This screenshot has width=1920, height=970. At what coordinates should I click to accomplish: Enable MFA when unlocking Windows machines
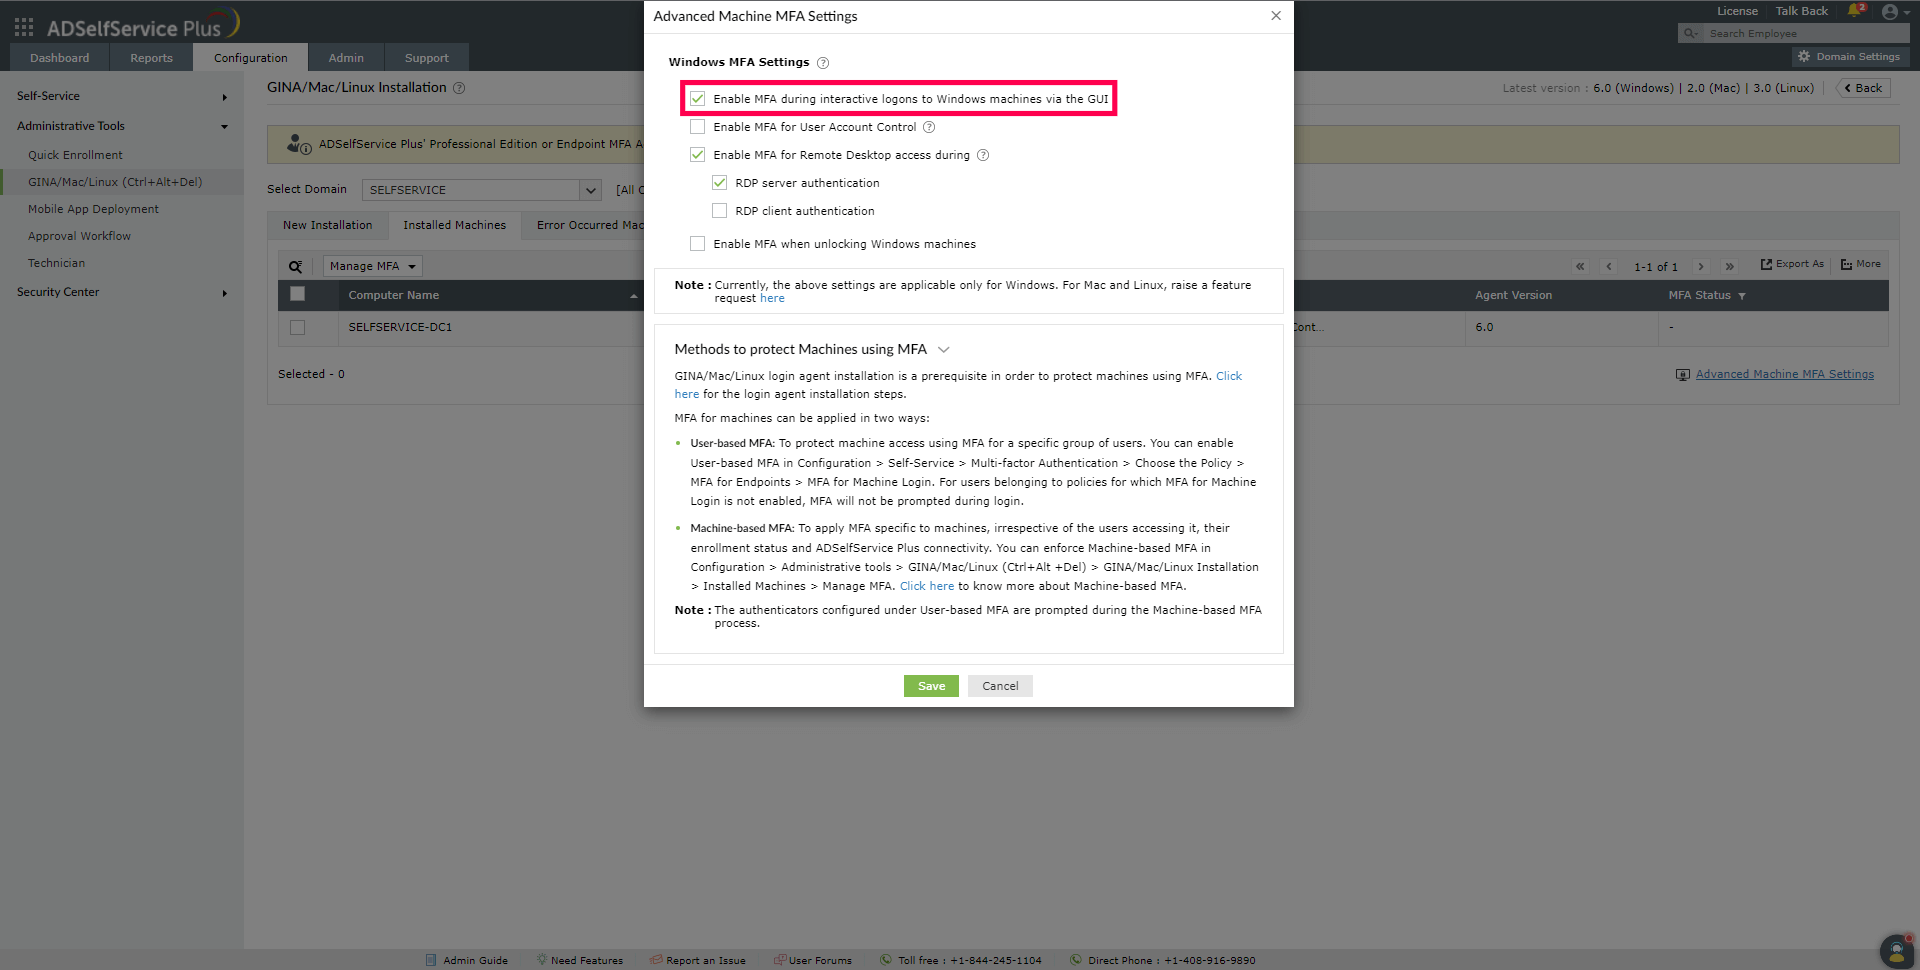click(698, 244)
